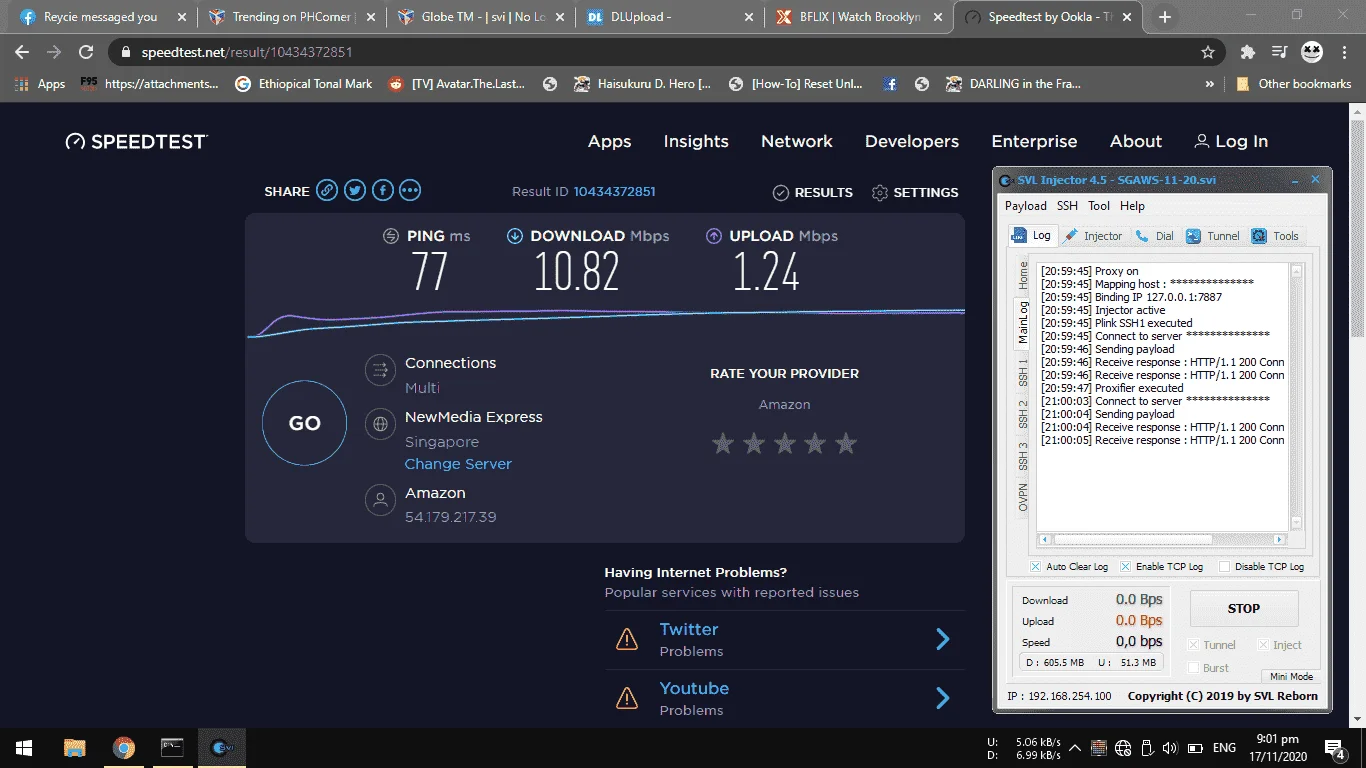Click the Log In link
The width and height of the screenshot is (1366, 768).
click(1231, 142)
